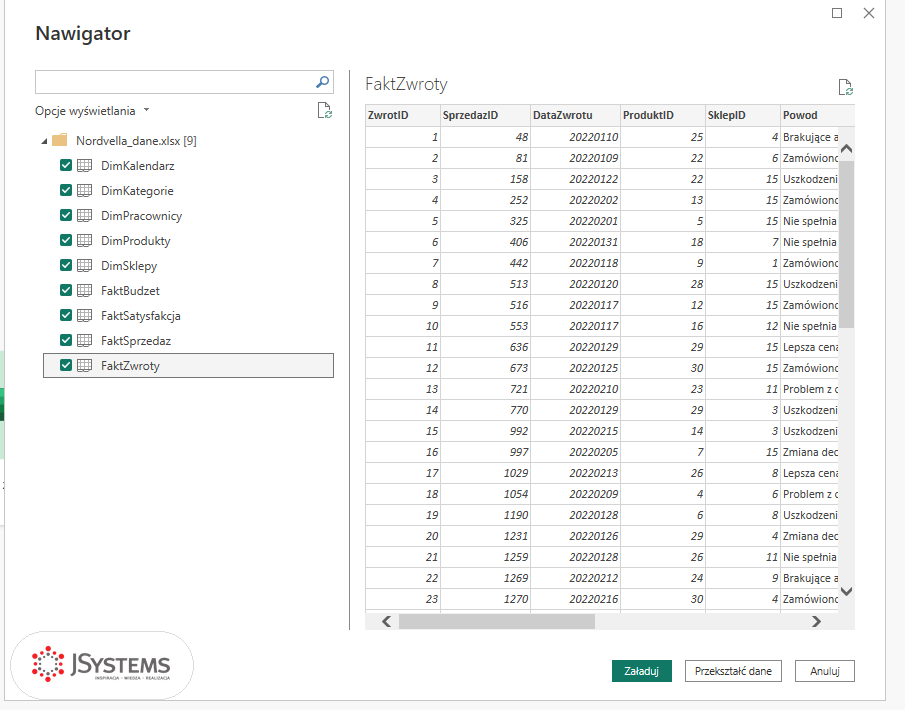
Task: Click the FaktSprzedaz table icon
Action: pyautogui.click(x=84, y=341)
